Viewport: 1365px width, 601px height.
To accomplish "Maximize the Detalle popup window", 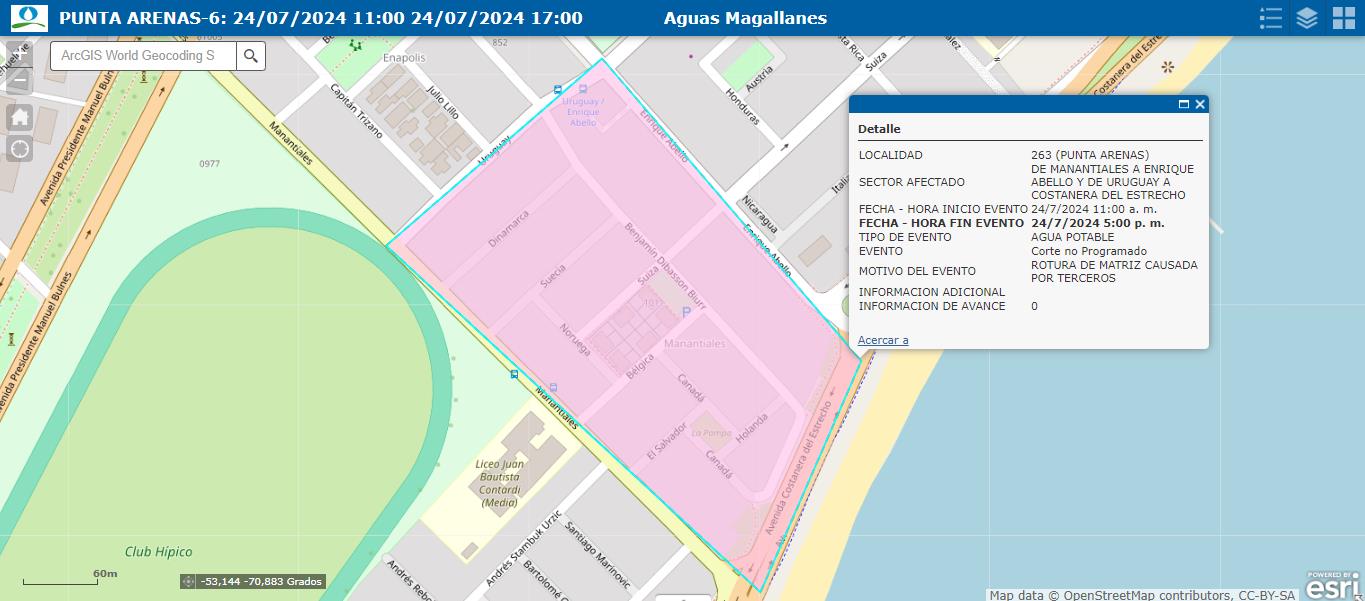I will coord(1184,104).
